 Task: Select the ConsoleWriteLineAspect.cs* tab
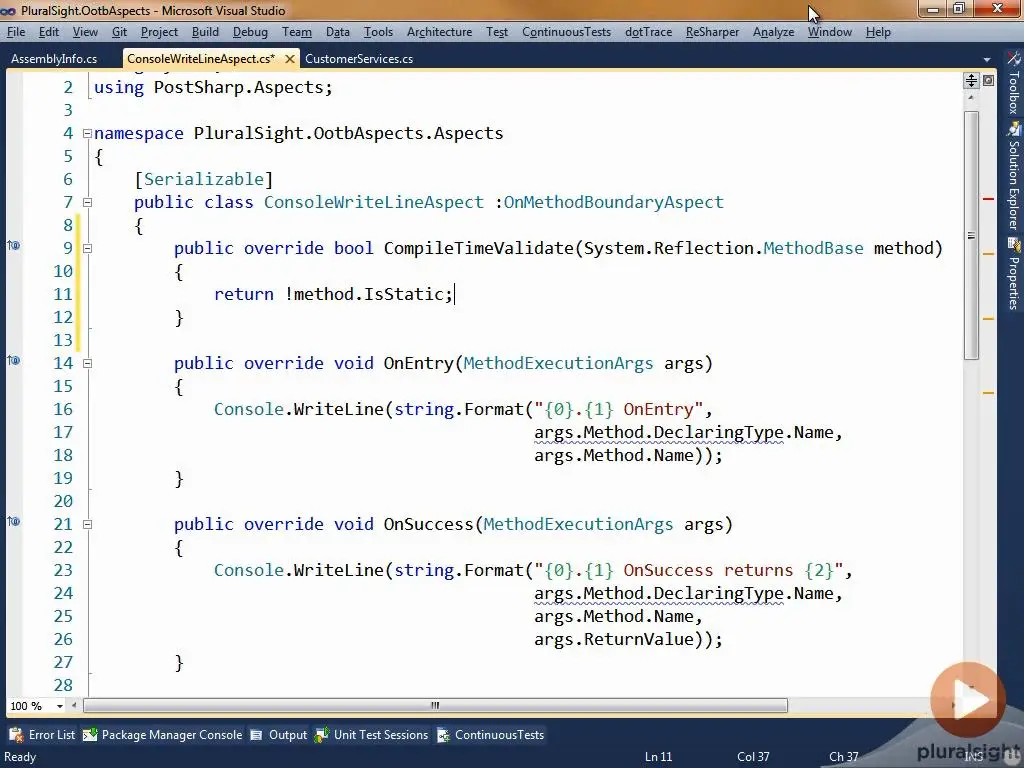tap(201, 59)
